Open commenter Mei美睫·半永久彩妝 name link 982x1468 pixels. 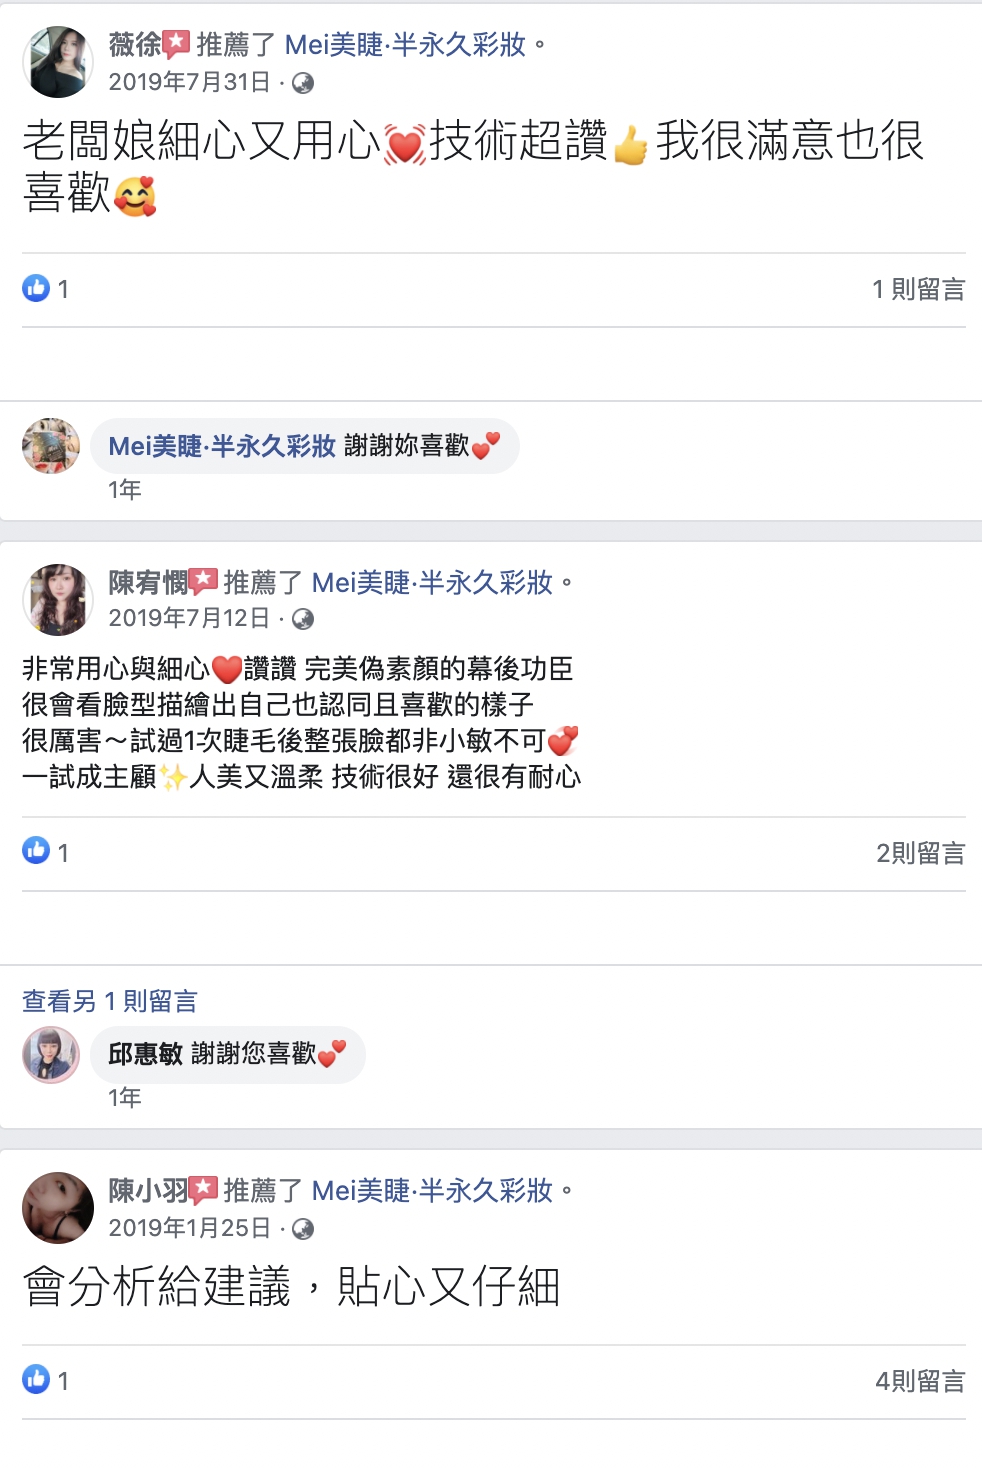click(x=222, y=446)
